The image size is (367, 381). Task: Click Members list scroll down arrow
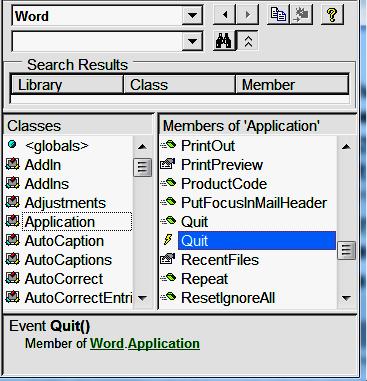346,298
